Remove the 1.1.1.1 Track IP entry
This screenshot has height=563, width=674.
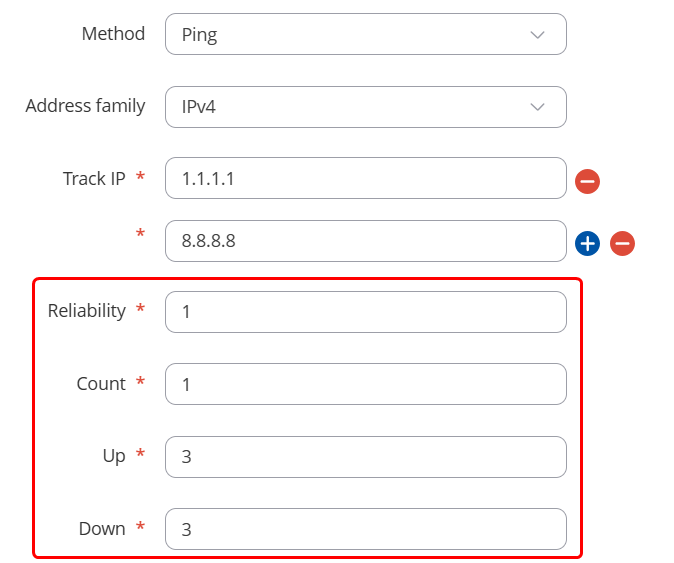click(588, 181)
